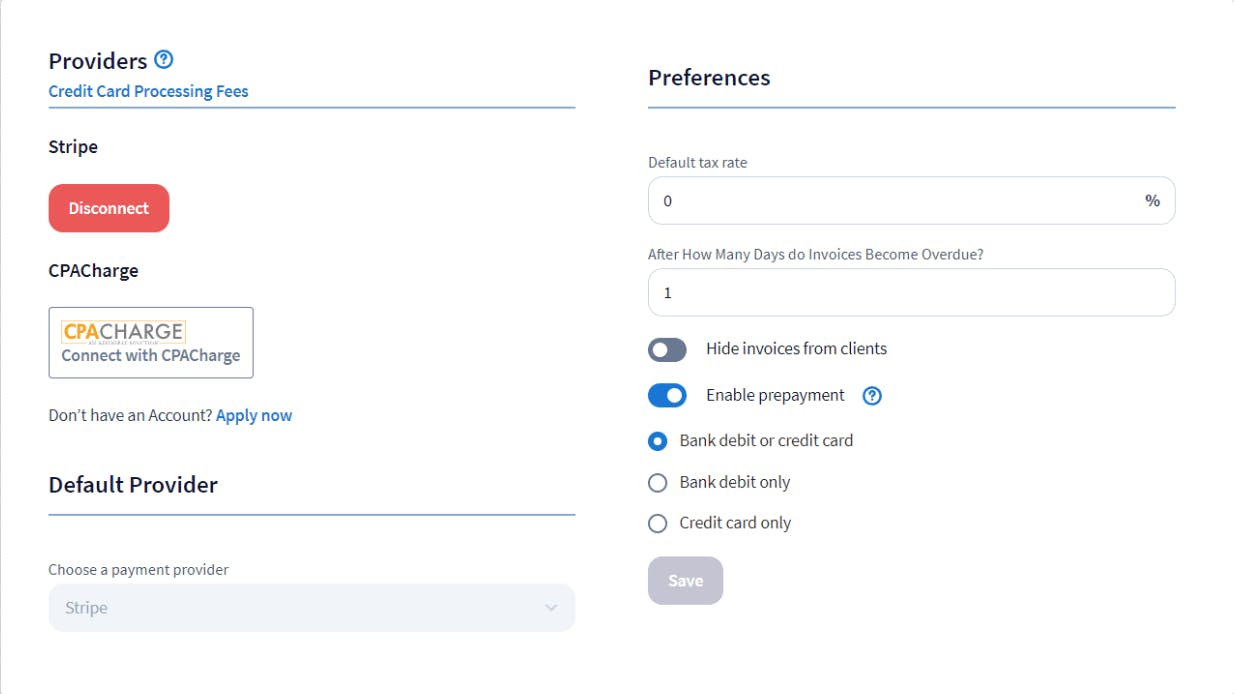Enable the Hide invoices from clients toggle
This screenshot has width=1234, height=694.
666,349
